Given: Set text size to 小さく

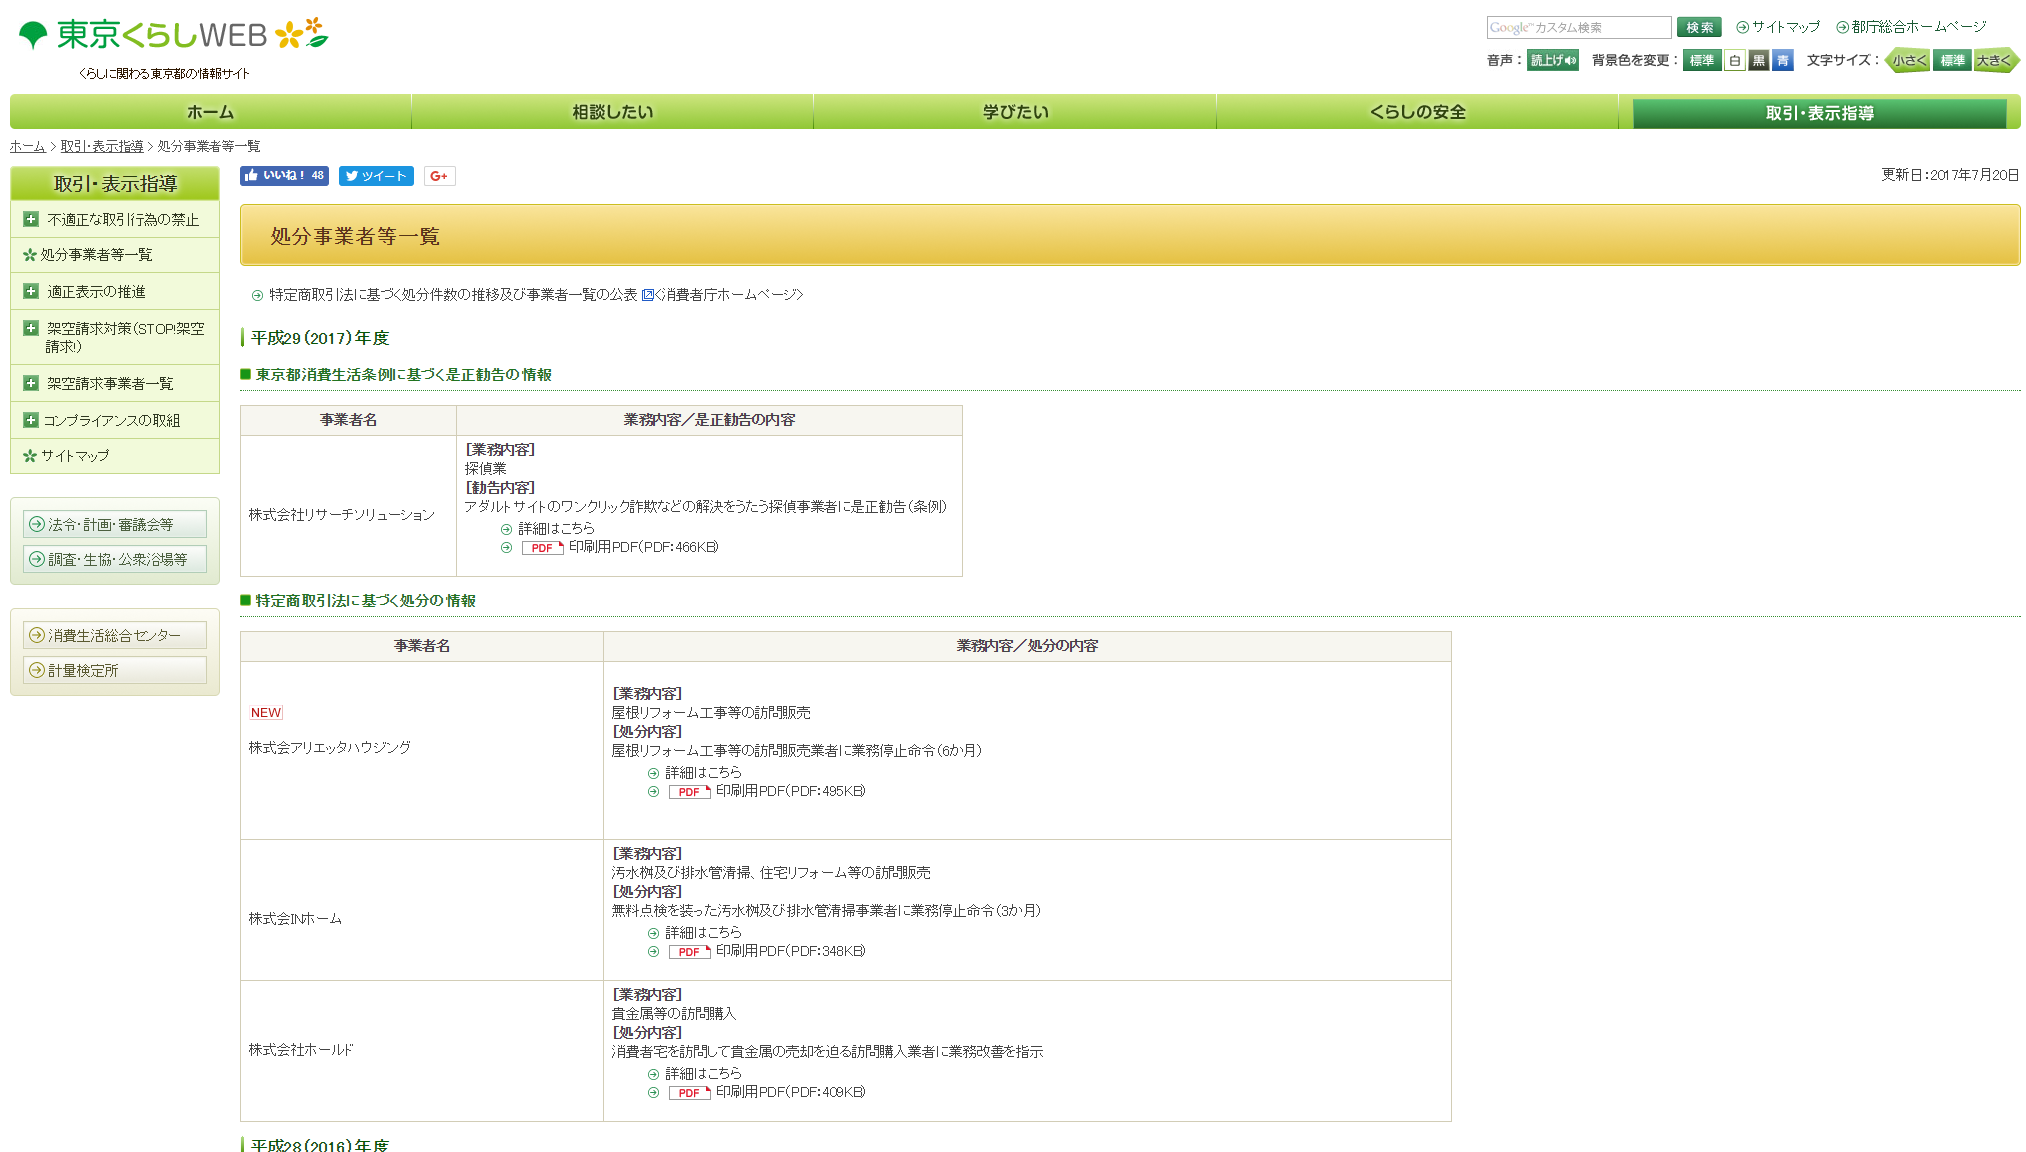Looking at the screenshot, I should tap(1908, 61).
